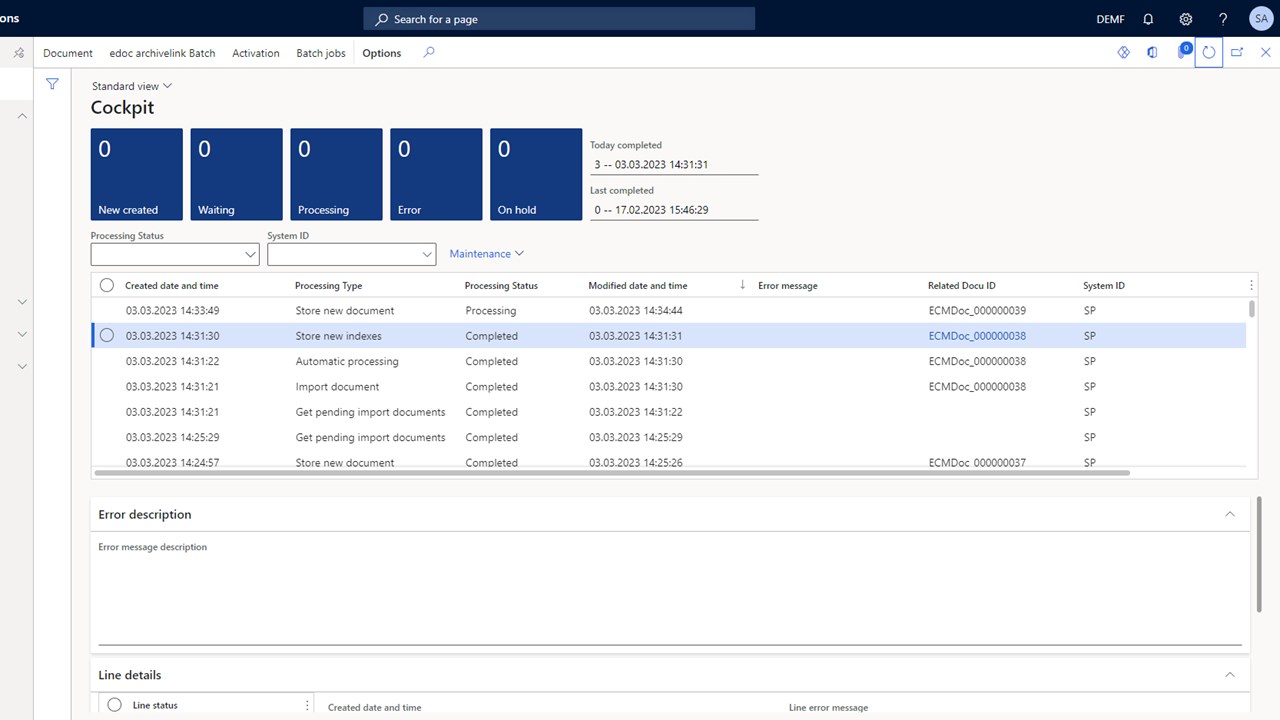Viewport: 1280px width, 720px height.
Task: Expand the Standard view selector
Action: click(132, 86)
